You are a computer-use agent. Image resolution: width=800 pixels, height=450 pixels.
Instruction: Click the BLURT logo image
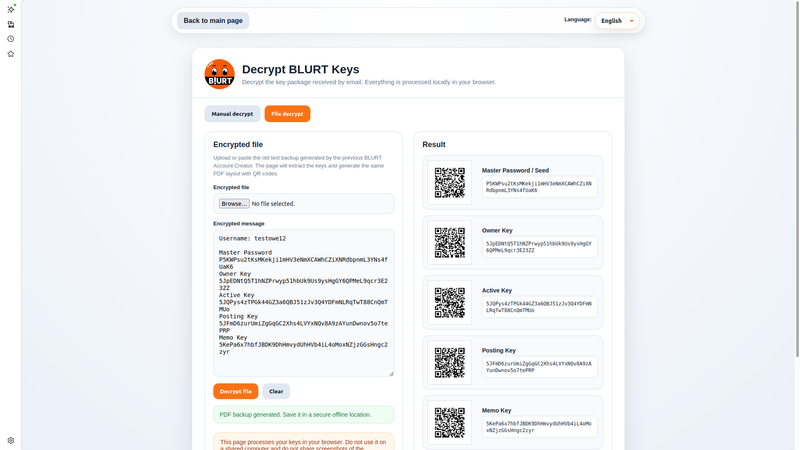219,74
